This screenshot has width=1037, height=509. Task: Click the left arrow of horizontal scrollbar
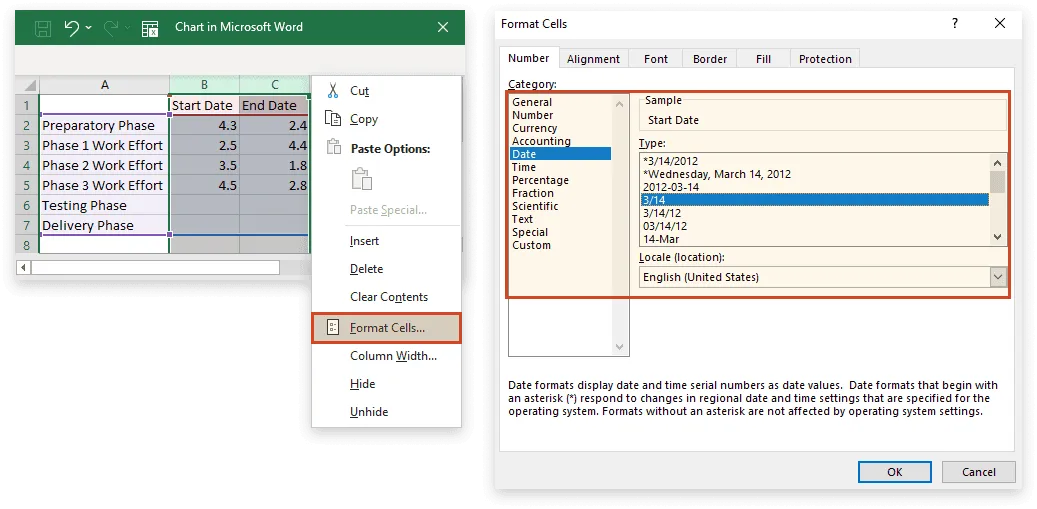(24, 268)
